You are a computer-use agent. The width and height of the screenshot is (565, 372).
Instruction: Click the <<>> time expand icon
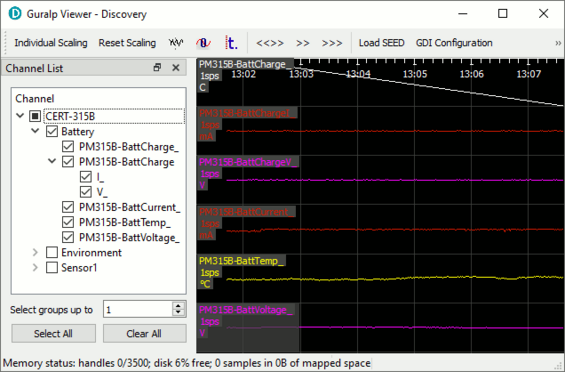pos(270,43)
